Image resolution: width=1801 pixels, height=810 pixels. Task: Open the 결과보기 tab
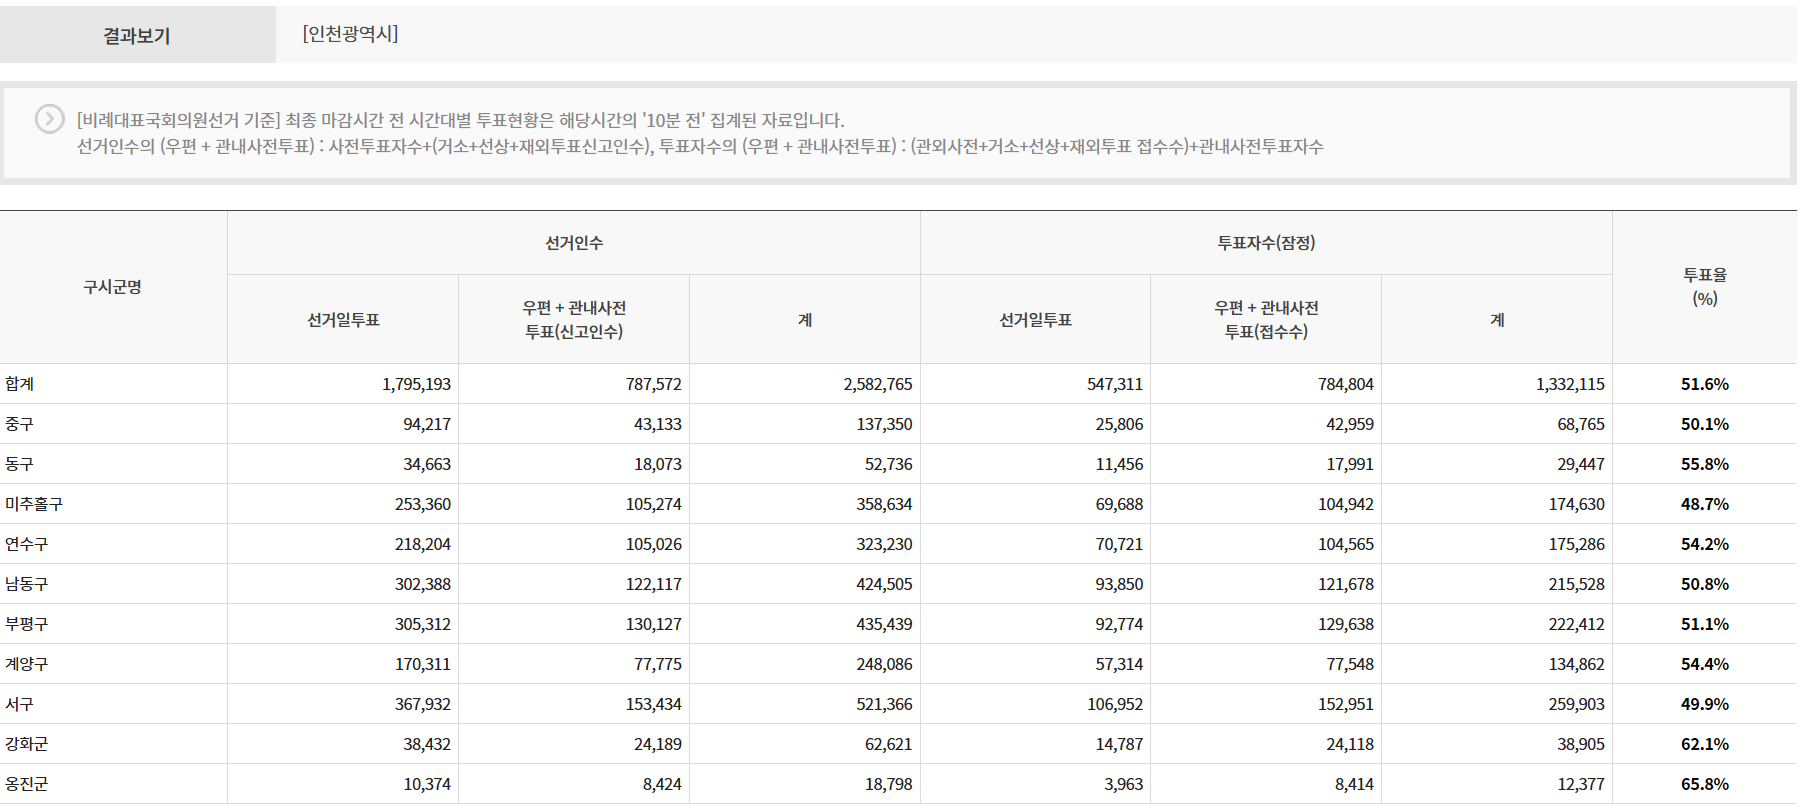(137, 35)
